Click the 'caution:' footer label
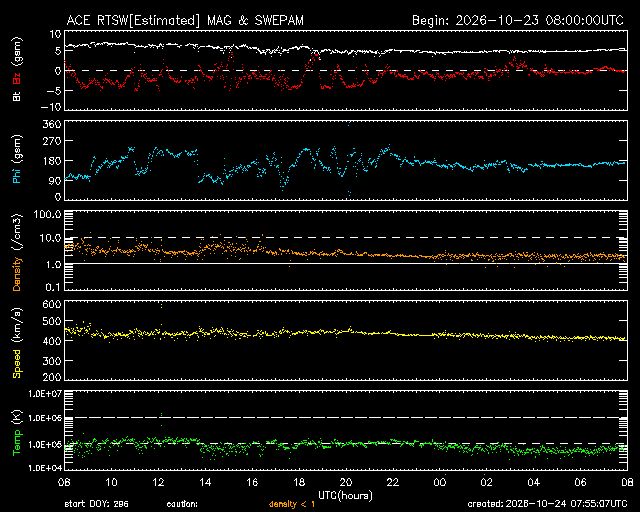640x512 pixels. click(182, 504)
